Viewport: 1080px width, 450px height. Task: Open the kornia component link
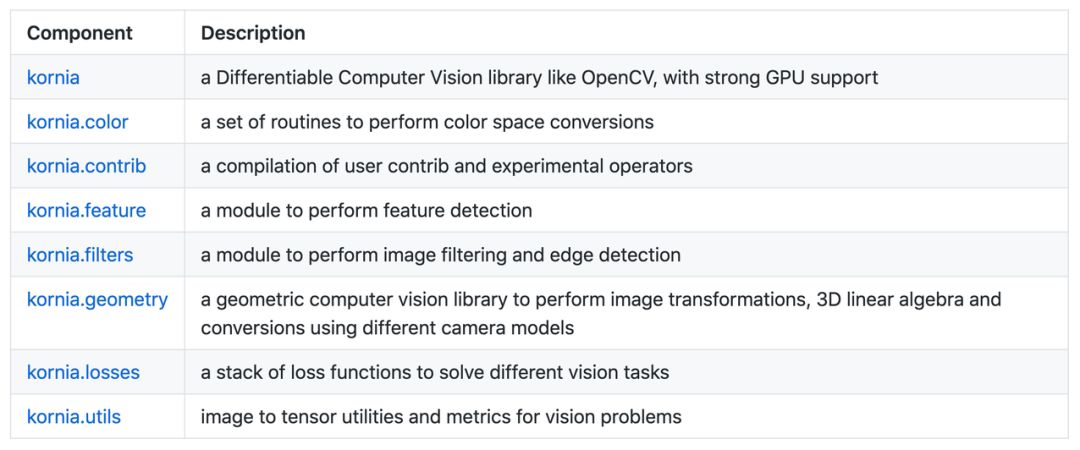click(53, 78)
